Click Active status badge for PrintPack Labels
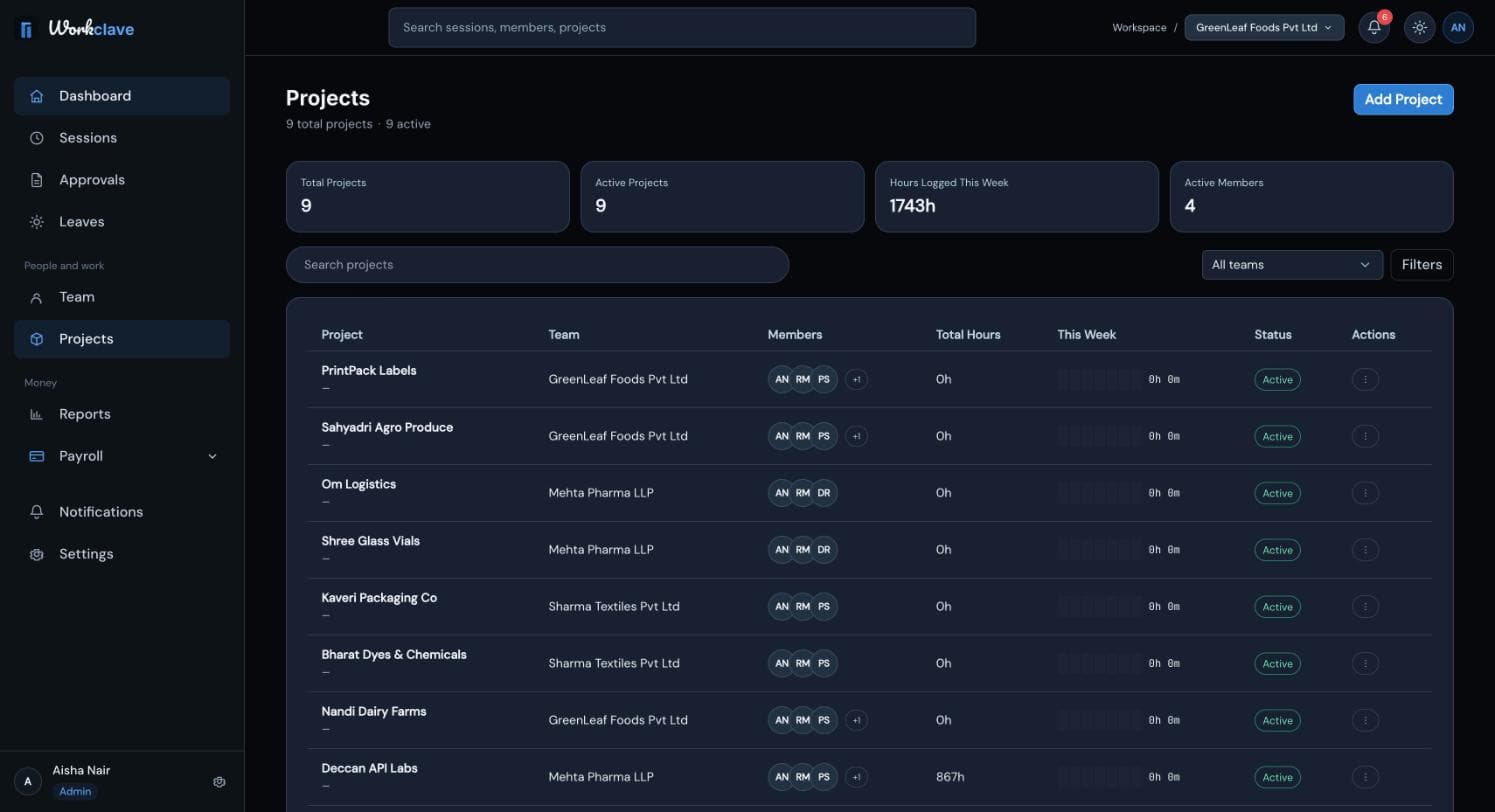The height and width of the screenshot is (812, 1495). click(1277, 380)
